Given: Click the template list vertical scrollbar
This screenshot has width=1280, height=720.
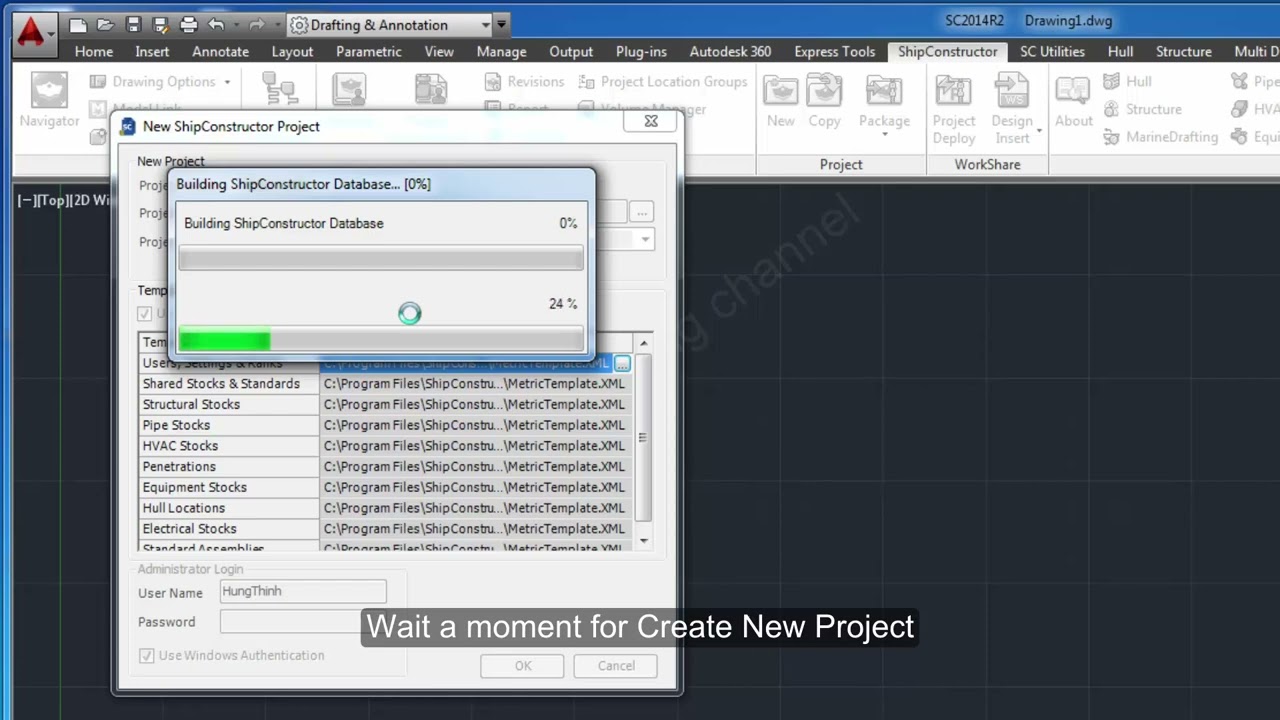Looking at the screenshot, I should (x=643, y=441).
